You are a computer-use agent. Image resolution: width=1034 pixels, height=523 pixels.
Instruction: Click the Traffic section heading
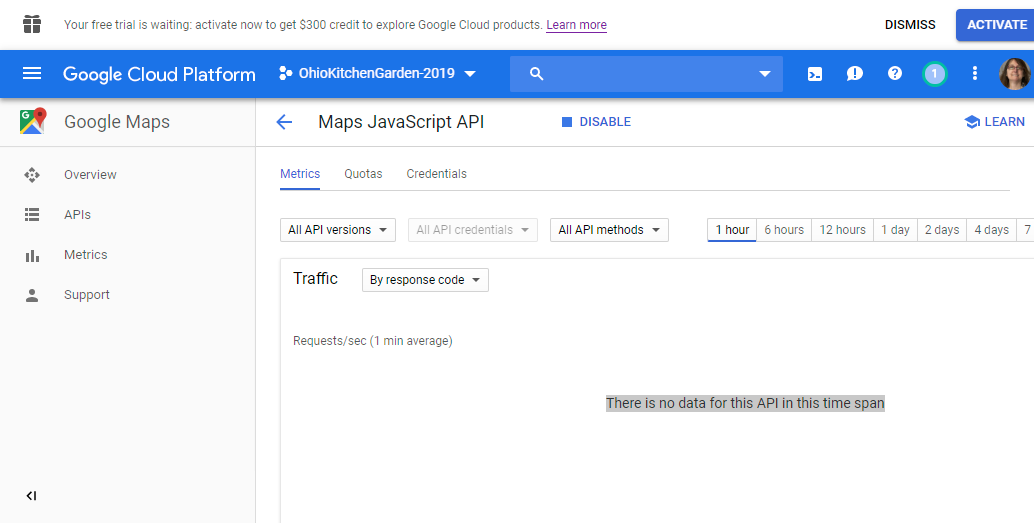[315, 278]
